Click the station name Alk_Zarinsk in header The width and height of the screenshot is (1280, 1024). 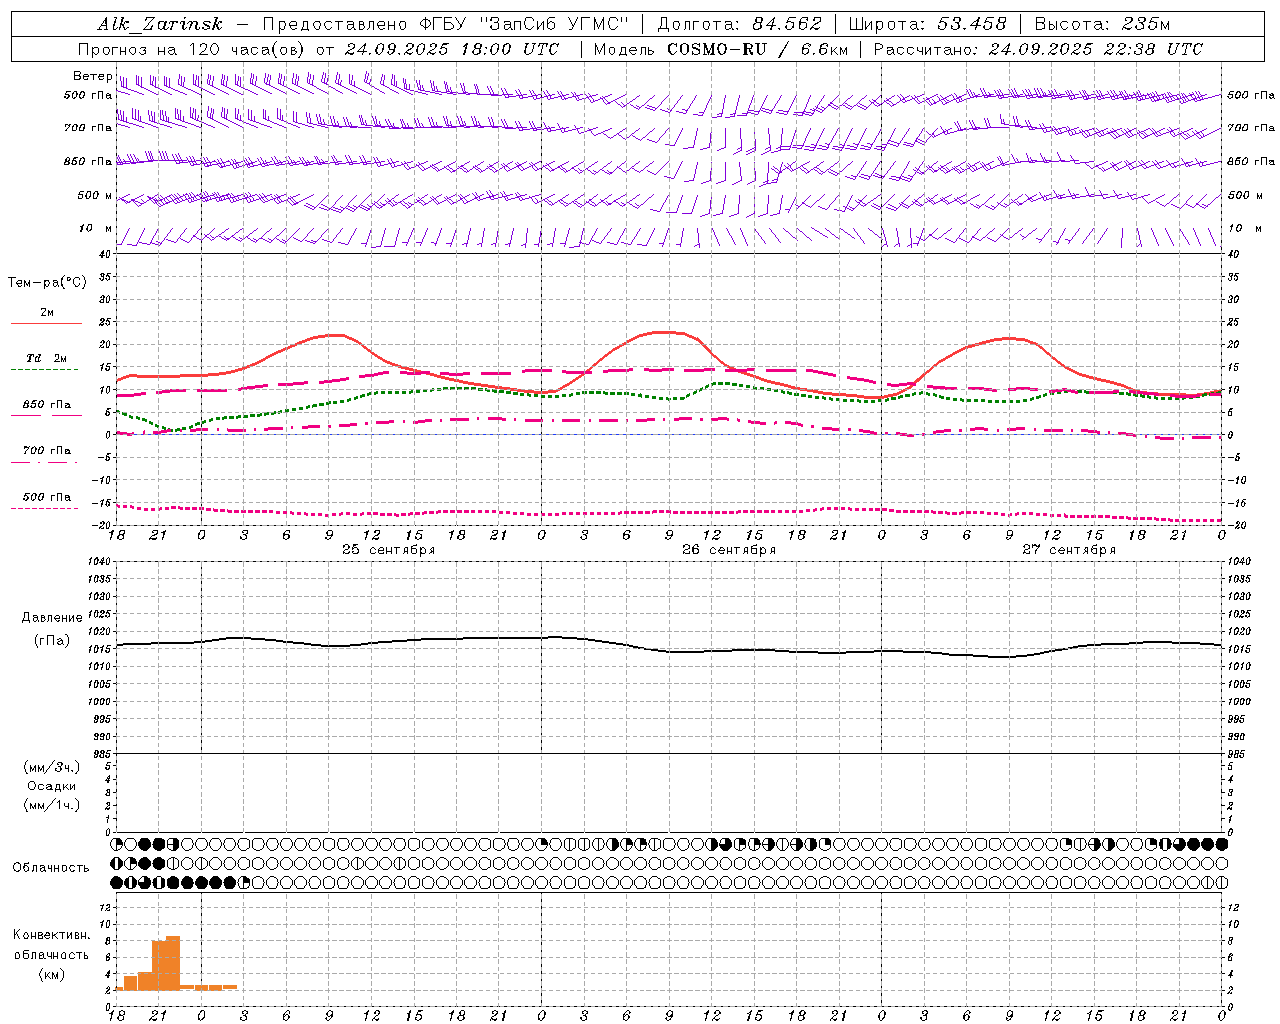(160, 24)
